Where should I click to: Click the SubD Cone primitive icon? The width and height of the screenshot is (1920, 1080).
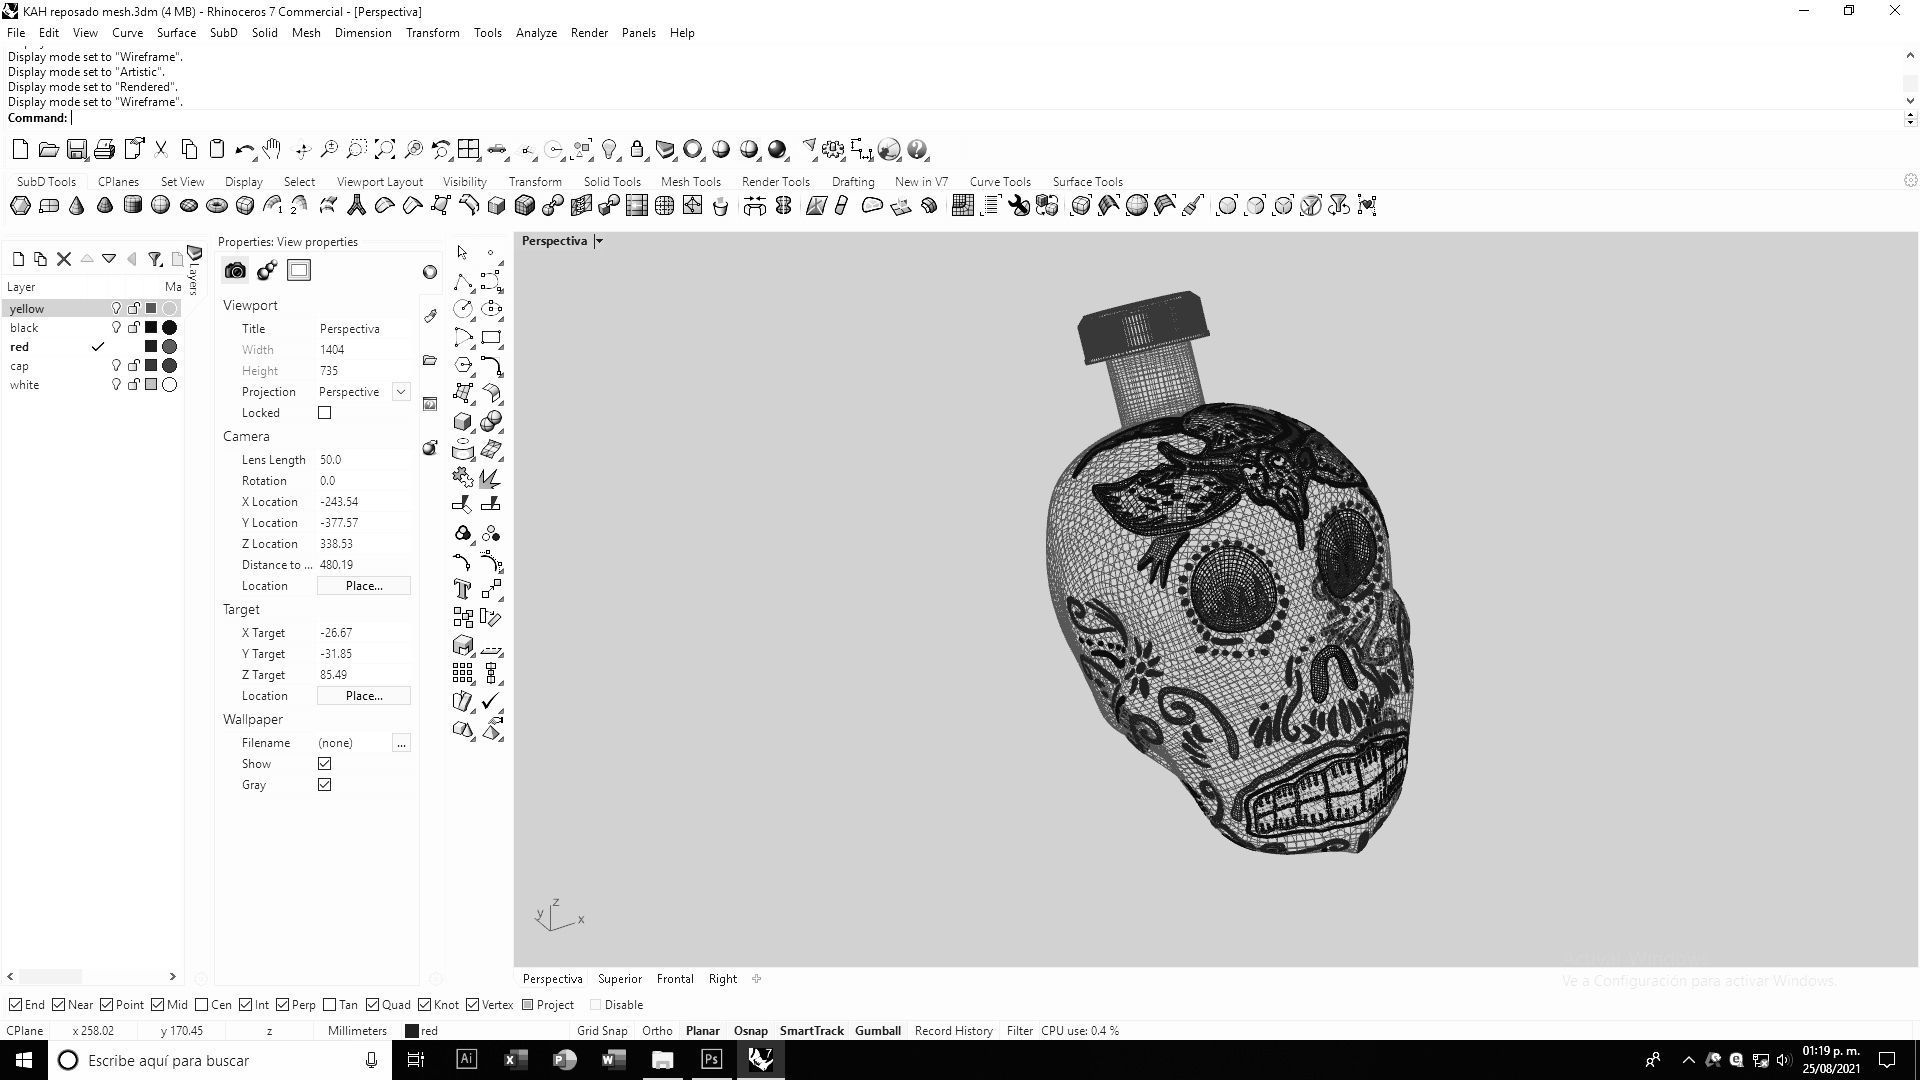[x=76, y=206]
